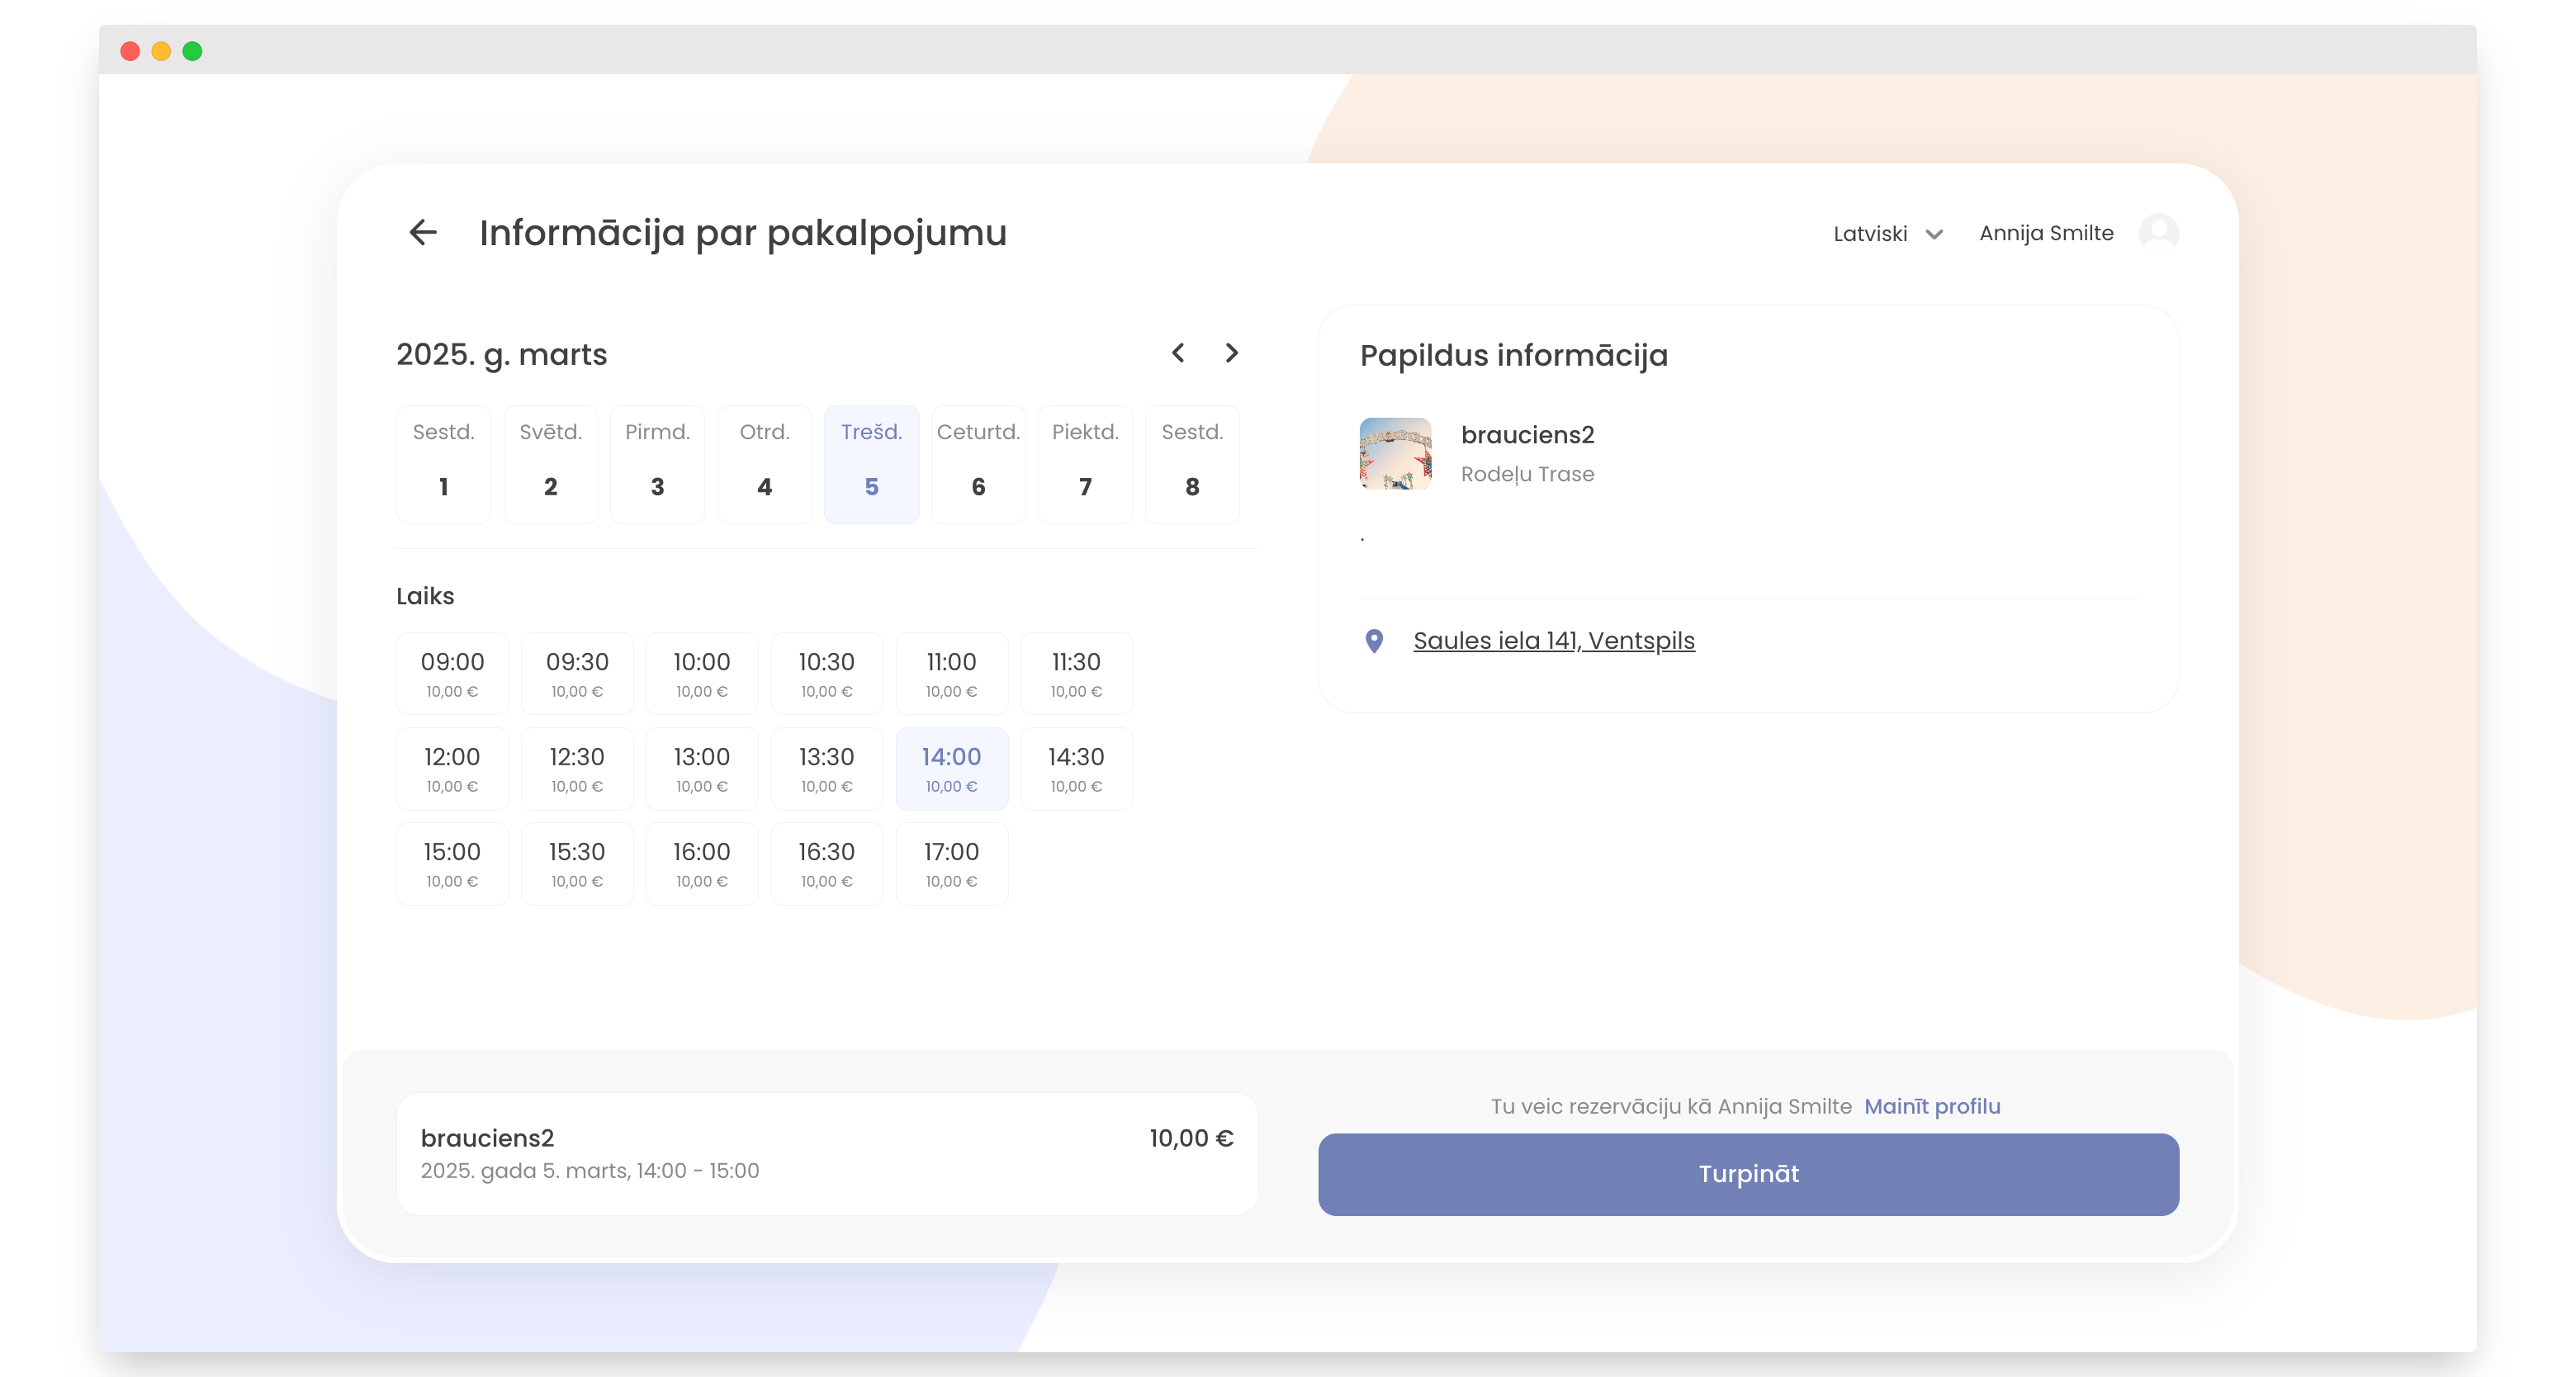
Task: Select Sestd. 8 date tab
Action: coord(1191,464)
